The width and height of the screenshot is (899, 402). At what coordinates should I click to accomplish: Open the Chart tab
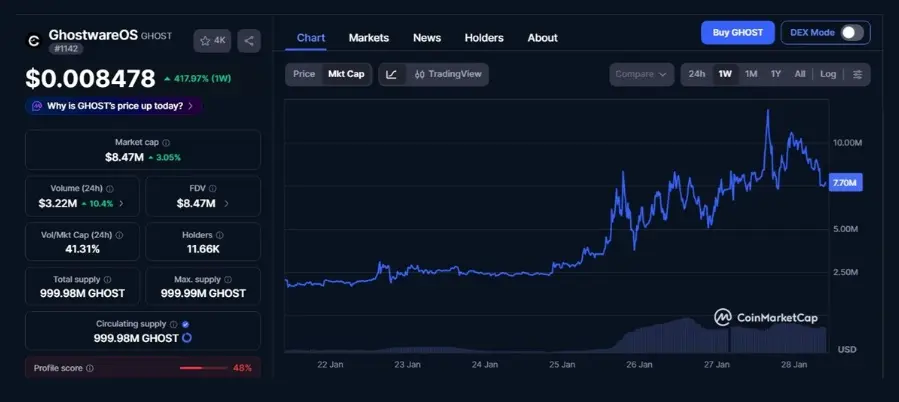311,38
